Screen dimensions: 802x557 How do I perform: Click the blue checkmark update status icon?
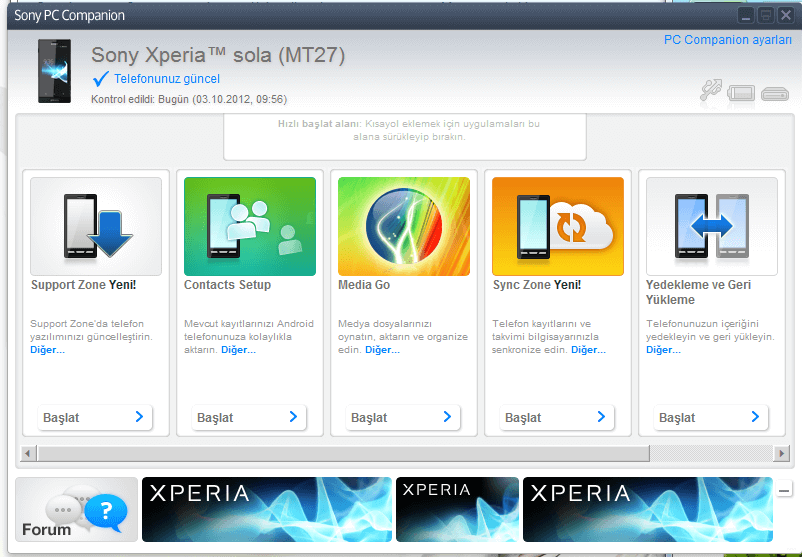tap(100, 79)
